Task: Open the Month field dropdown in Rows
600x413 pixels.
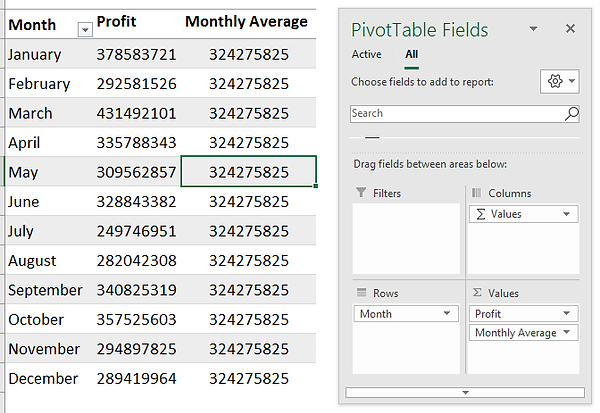Action: (x=446, y=314)
